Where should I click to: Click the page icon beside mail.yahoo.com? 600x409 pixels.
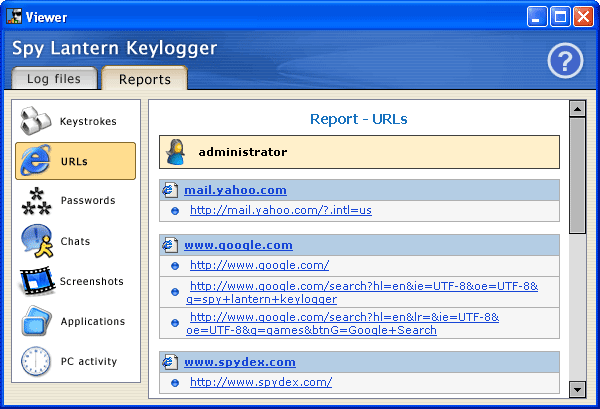[x=170, y=190]
